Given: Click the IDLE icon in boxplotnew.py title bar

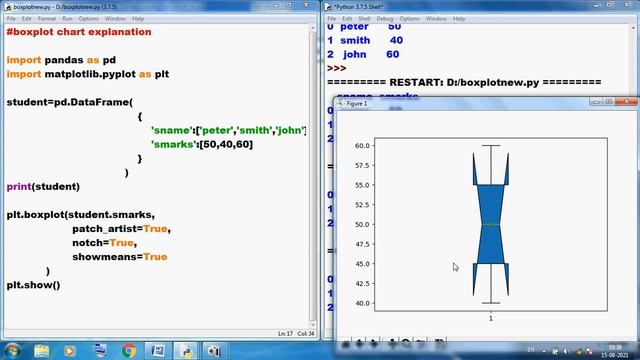Looking at the screenshot, I should (x=8, y=7).
